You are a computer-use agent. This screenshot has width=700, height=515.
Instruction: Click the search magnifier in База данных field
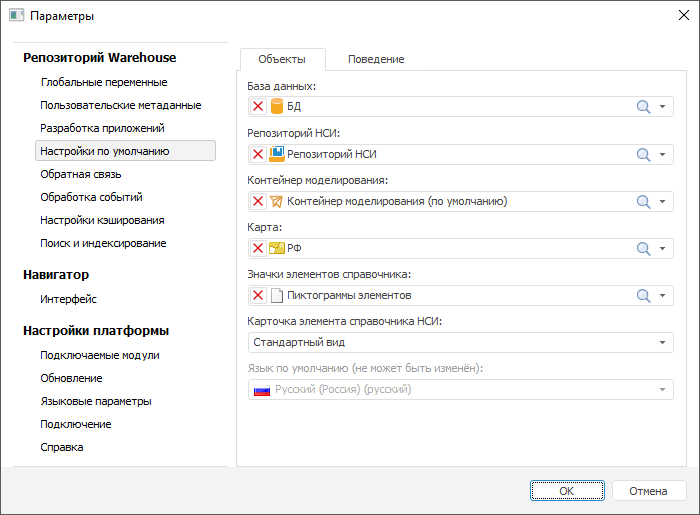(x=644, y=107)
